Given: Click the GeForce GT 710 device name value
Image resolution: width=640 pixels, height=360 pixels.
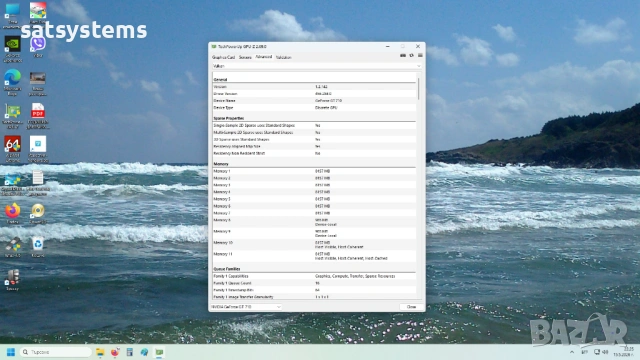Looking at the screenshot, I should click(328, 100).
